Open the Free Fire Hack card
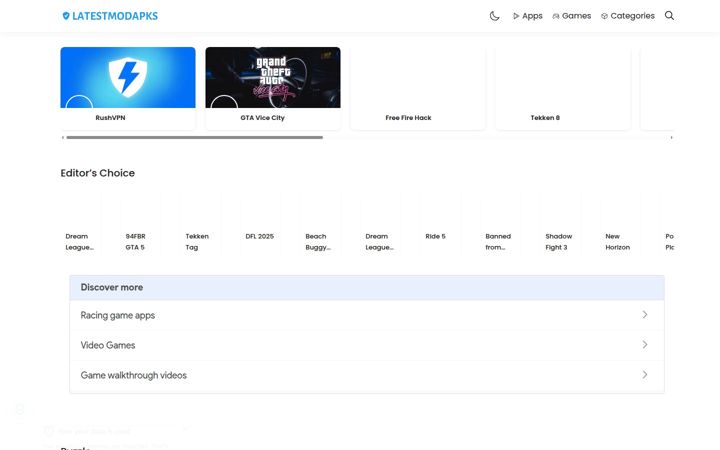 click(x=418, y=88)
